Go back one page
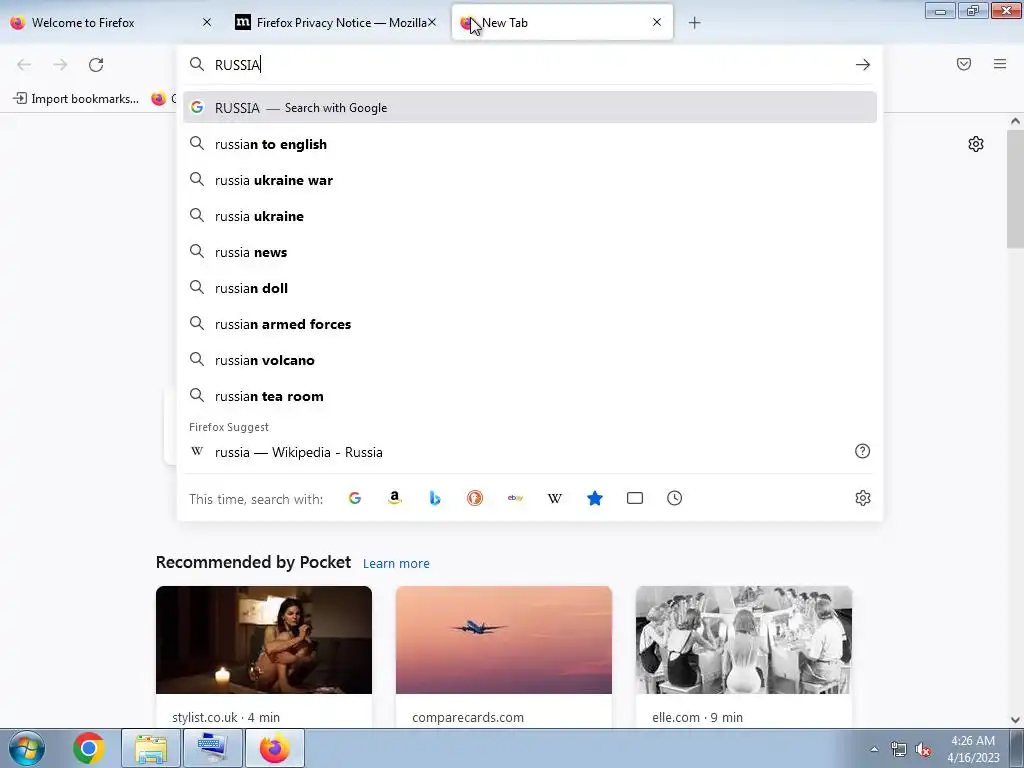This screenshot has width=1024, height=768. pos(24,65)
